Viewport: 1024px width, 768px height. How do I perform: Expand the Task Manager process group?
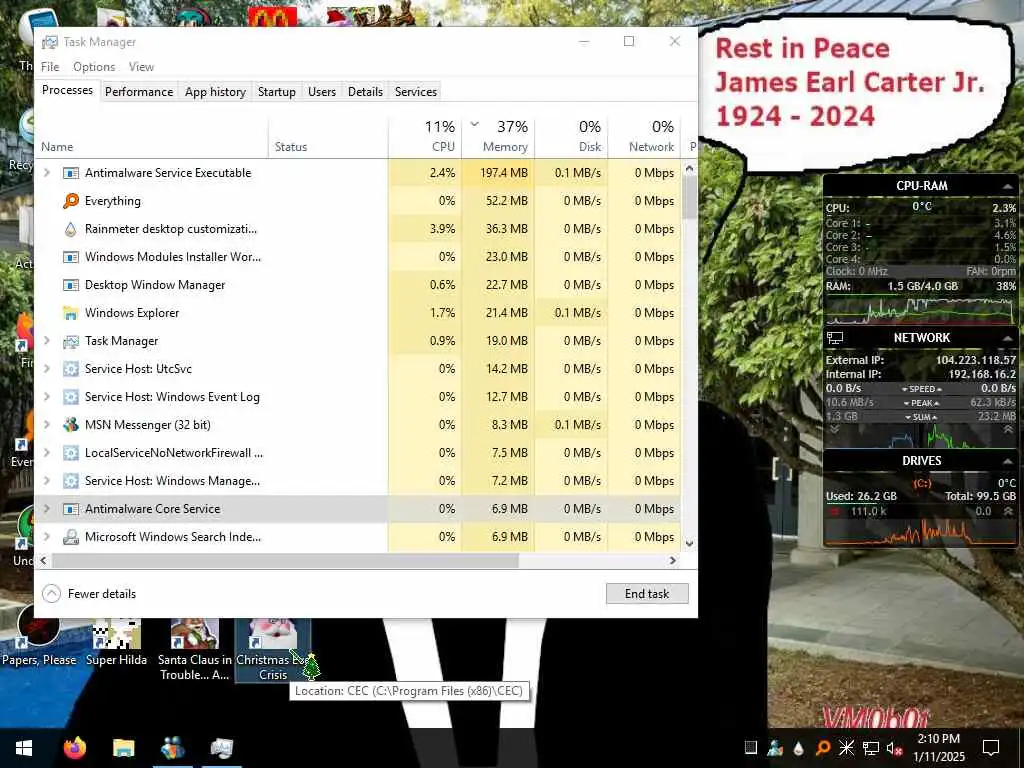(46, 341)
